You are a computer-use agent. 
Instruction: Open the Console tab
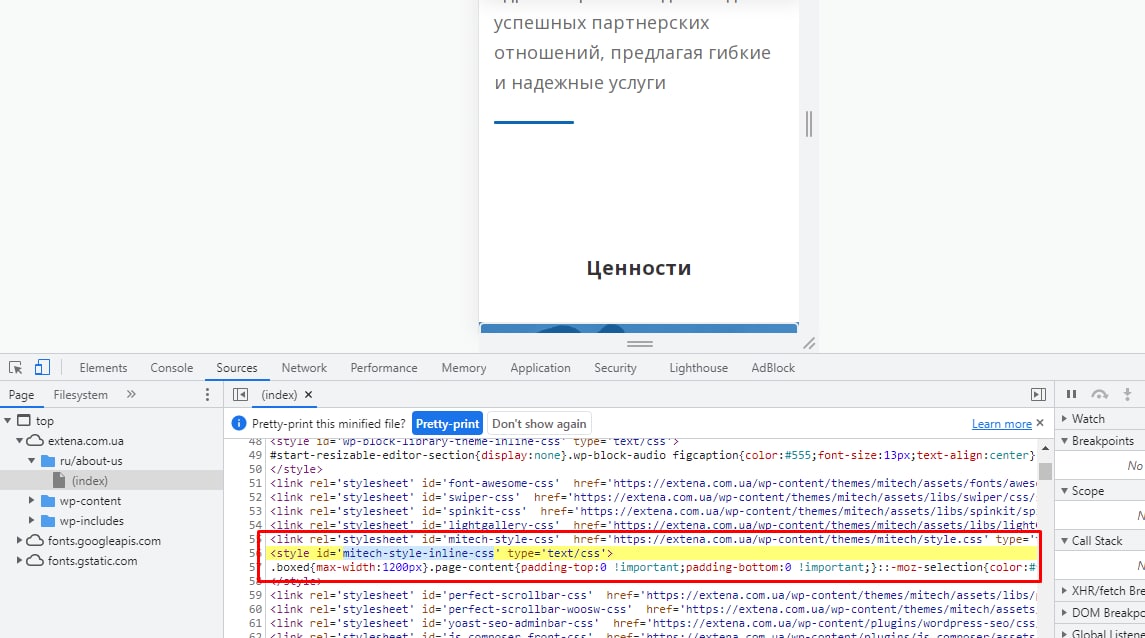[172, 368]
